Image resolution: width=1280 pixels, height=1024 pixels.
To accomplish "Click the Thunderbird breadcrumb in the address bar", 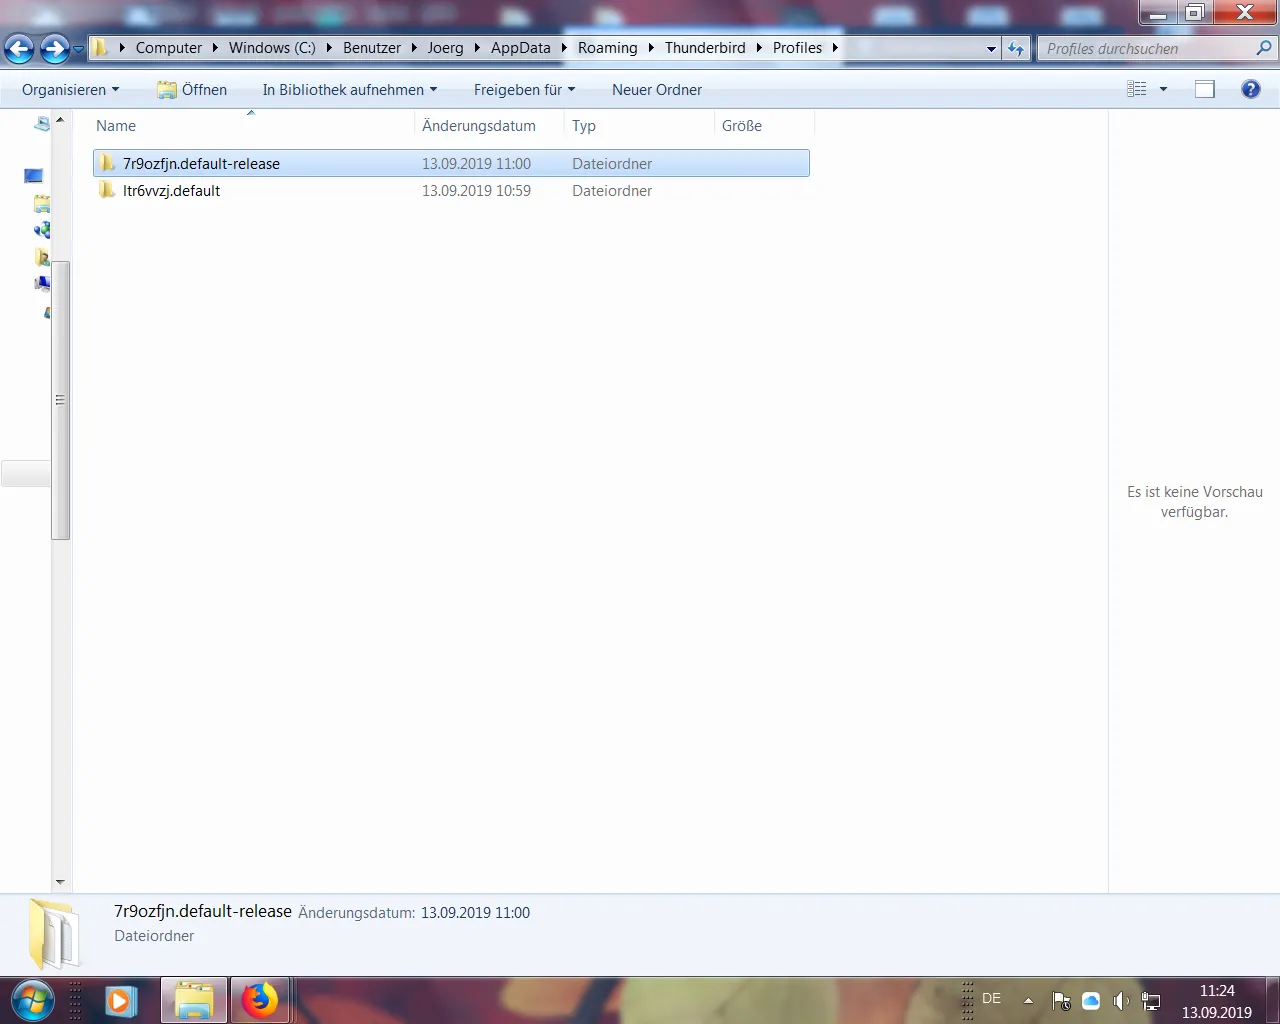I will pos(705,47).
